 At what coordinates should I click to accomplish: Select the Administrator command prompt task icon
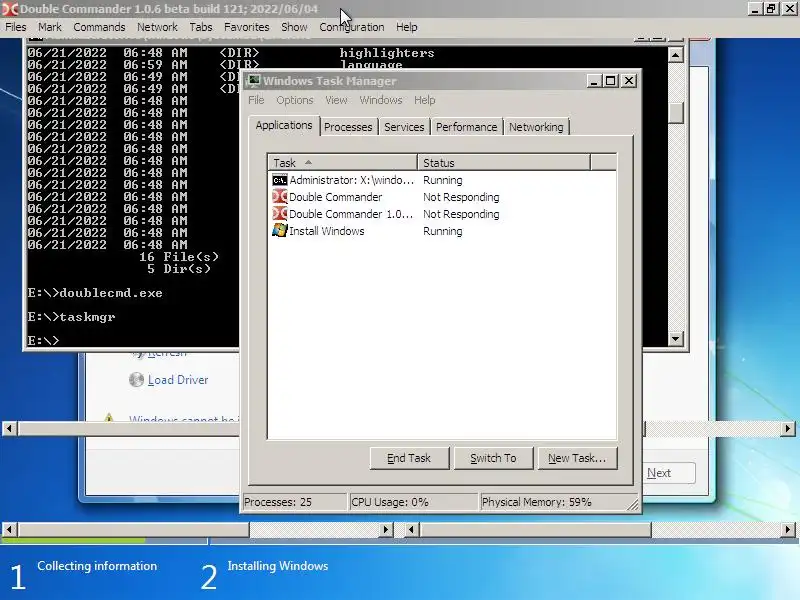pos(280,180)
